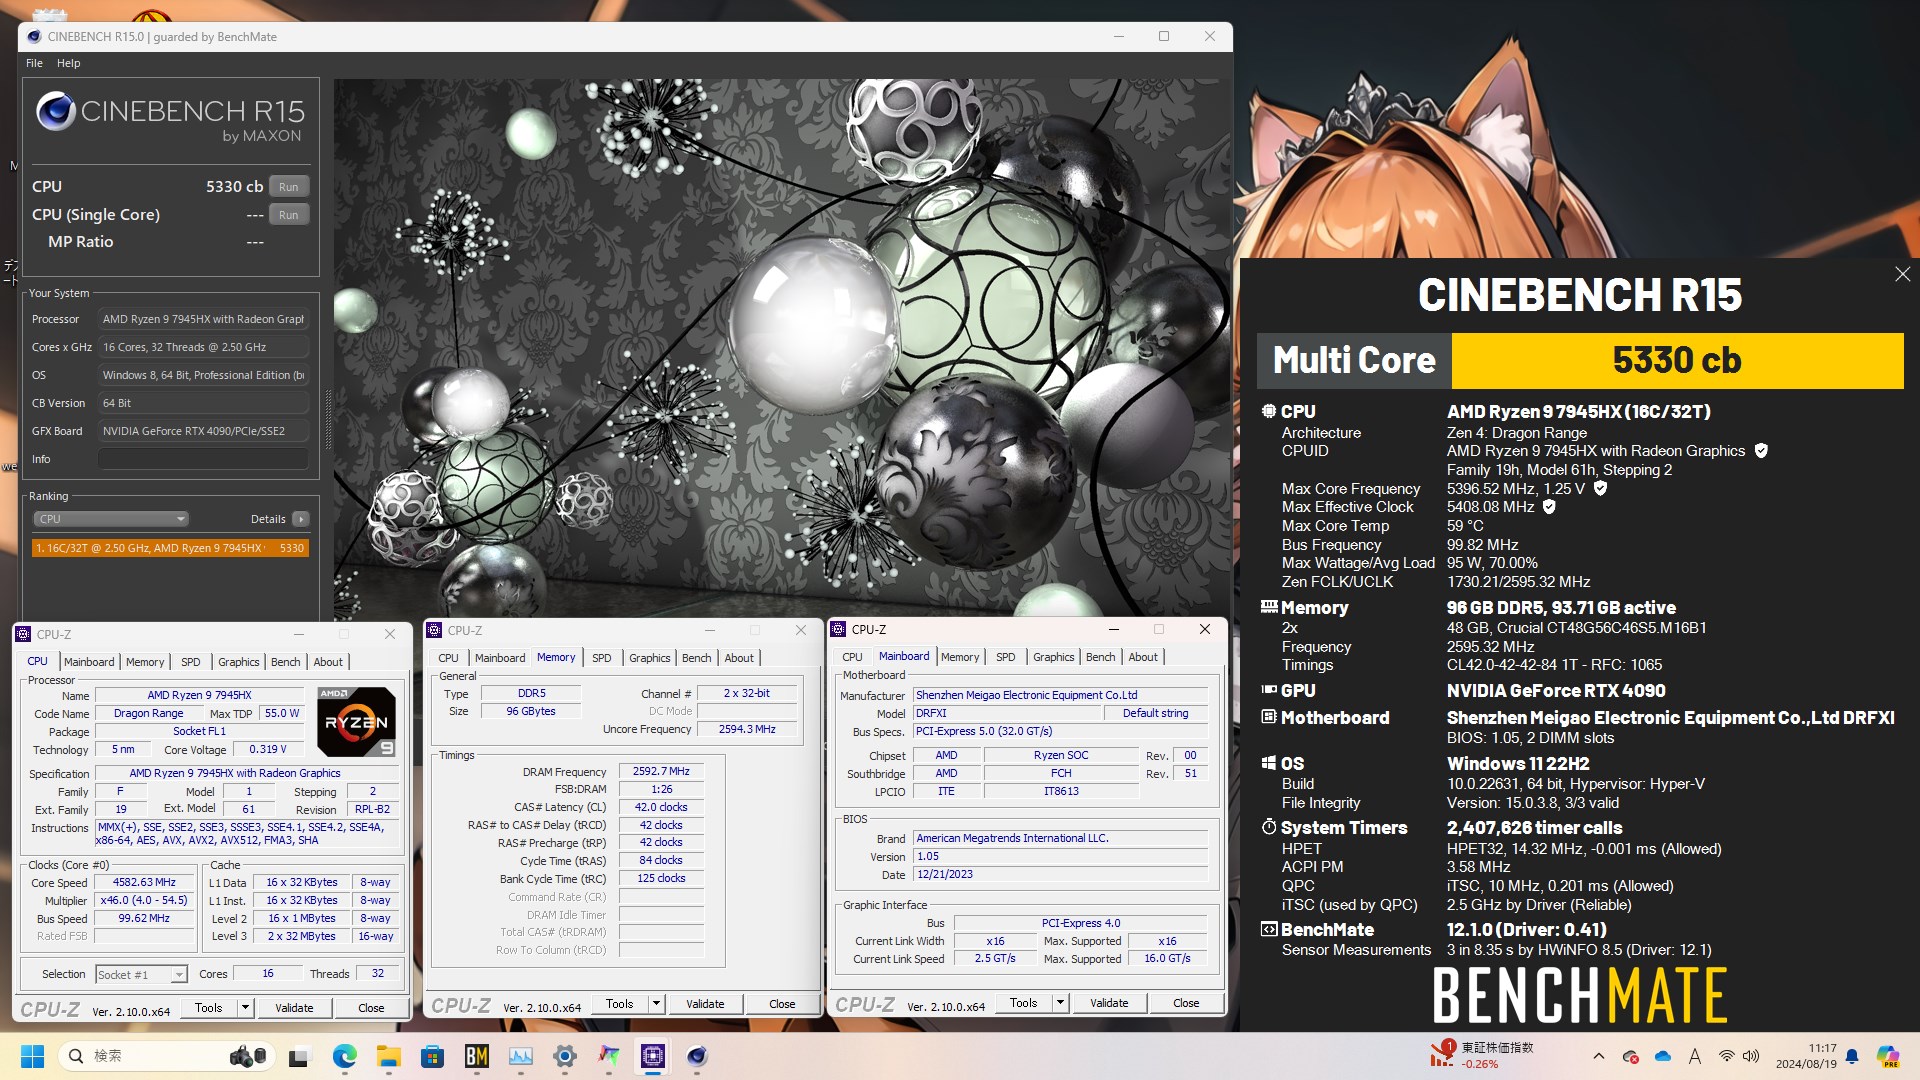Open the Socket #1 selection dropdown
Image resolution: width=1920 pixels, height=1080 pixels.
[141, 974]
